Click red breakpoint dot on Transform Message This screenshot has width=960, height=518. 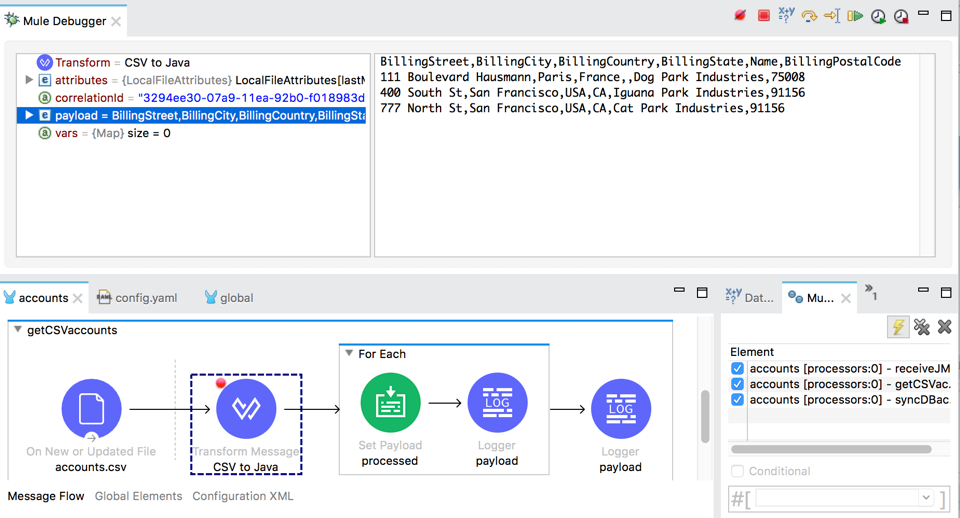coord(221,383)
